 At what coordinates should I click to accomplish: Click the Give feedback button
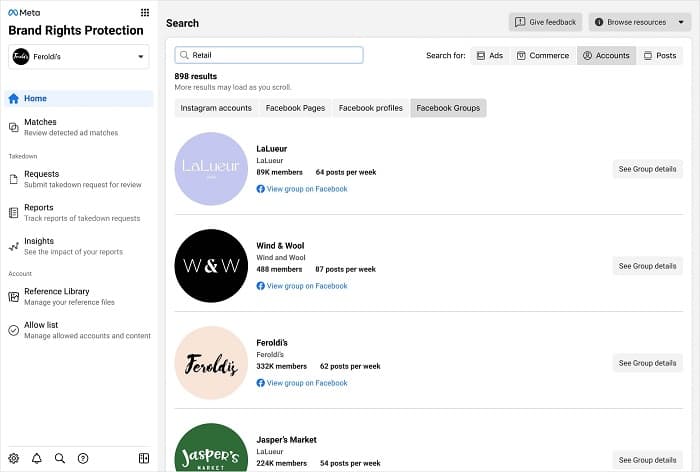pos(546,22)
